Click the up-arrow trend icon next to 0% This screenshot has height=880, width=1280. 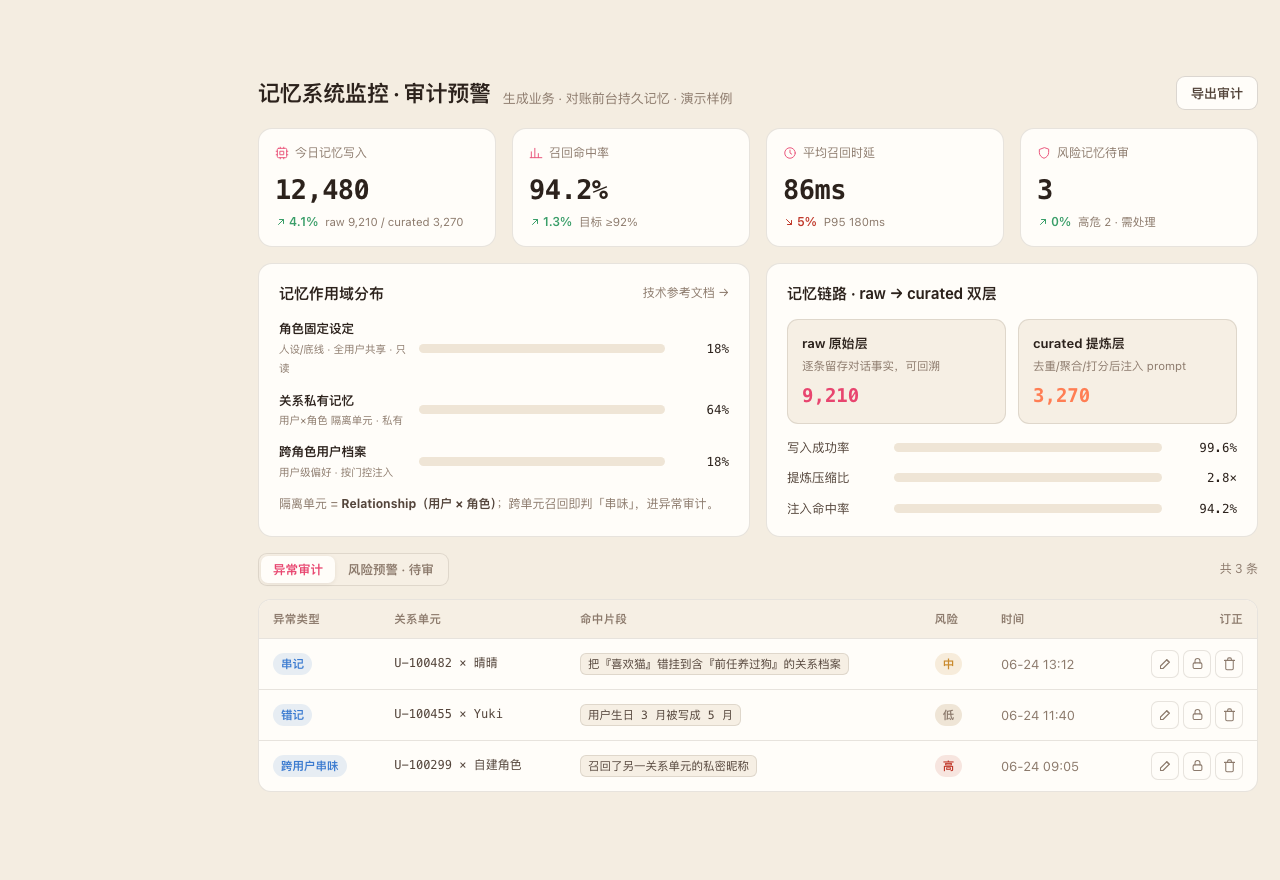click(1043, 222)
